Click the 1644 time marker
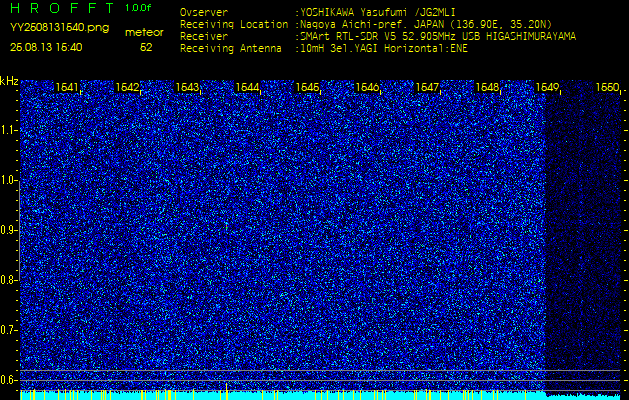 pos(247,87)
